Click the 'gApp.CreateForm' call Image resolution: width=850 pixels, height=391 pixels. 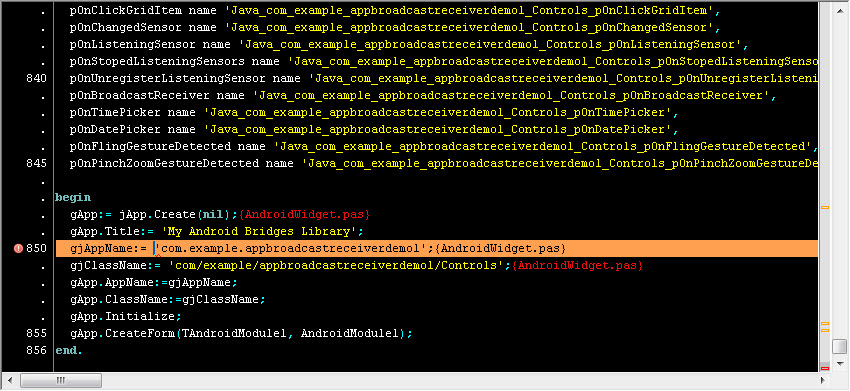coord(122,333)
